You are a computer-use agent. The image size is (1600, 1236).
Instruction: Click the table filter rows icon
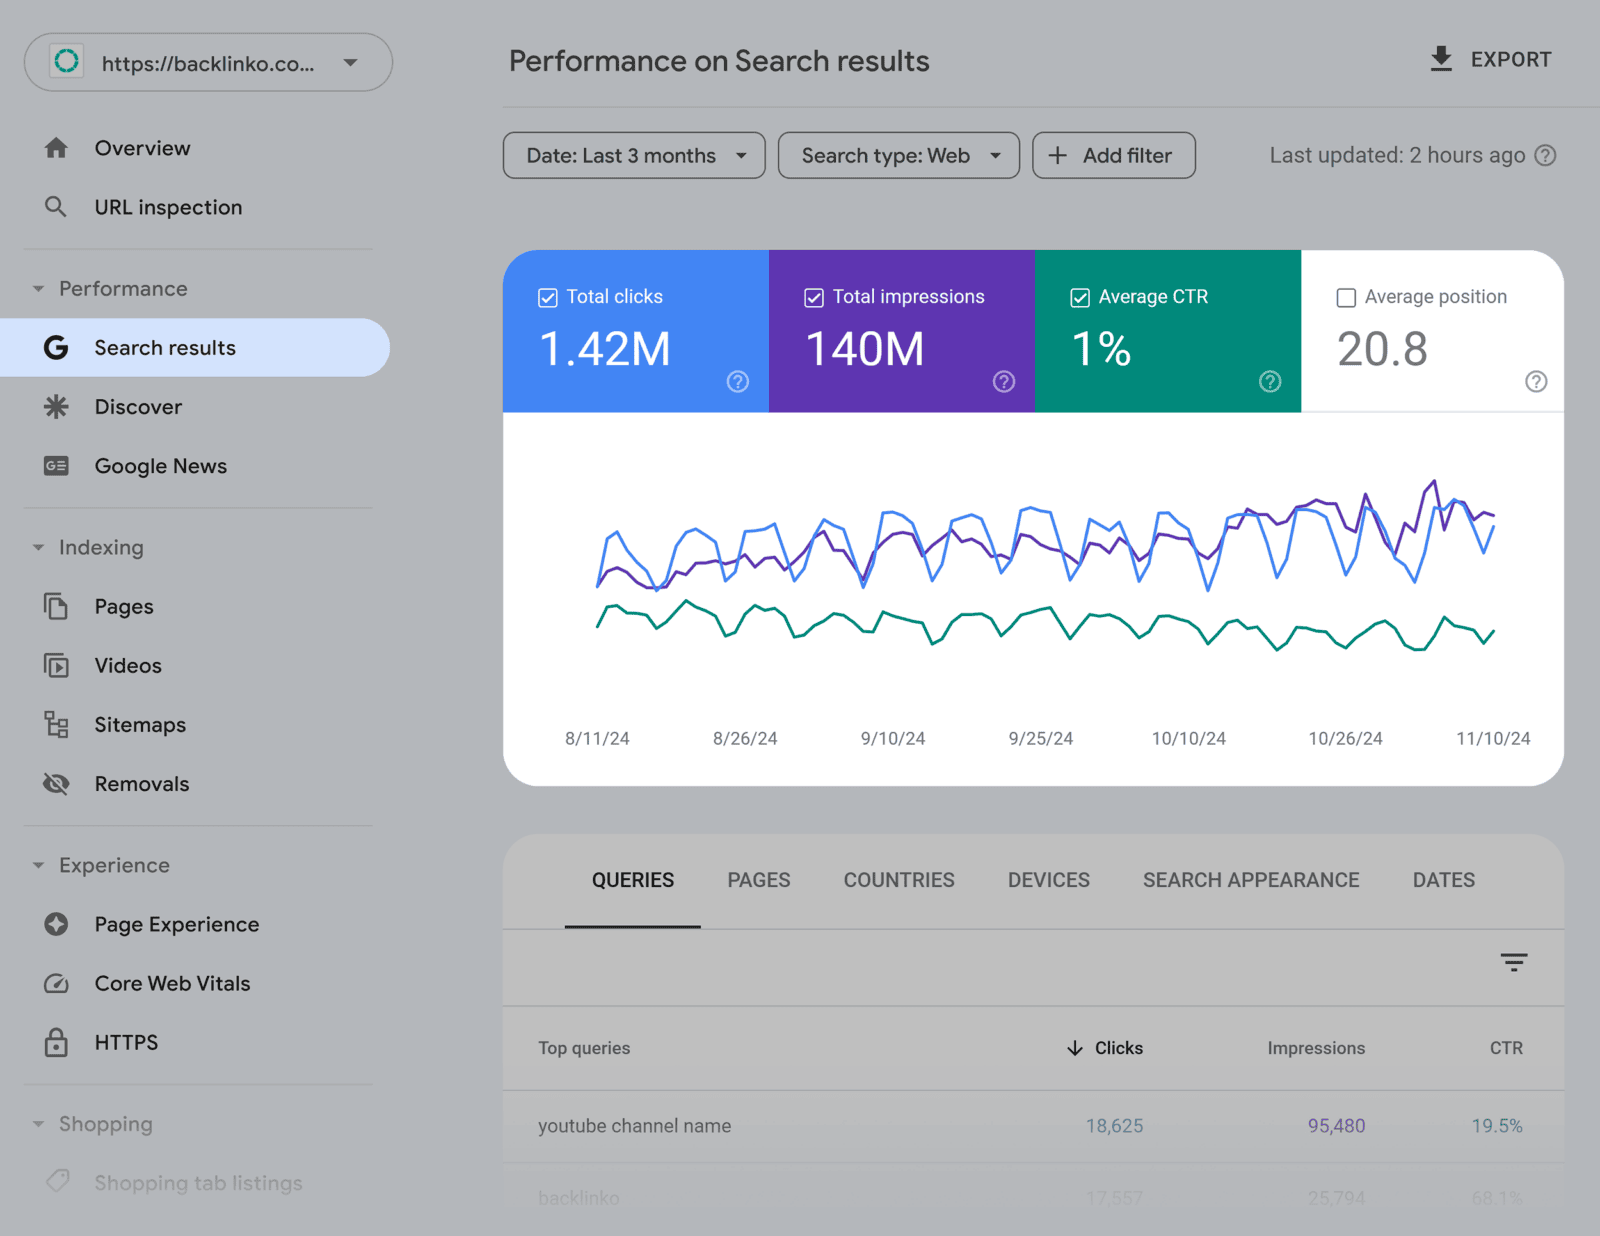[x=1513, y=962]
